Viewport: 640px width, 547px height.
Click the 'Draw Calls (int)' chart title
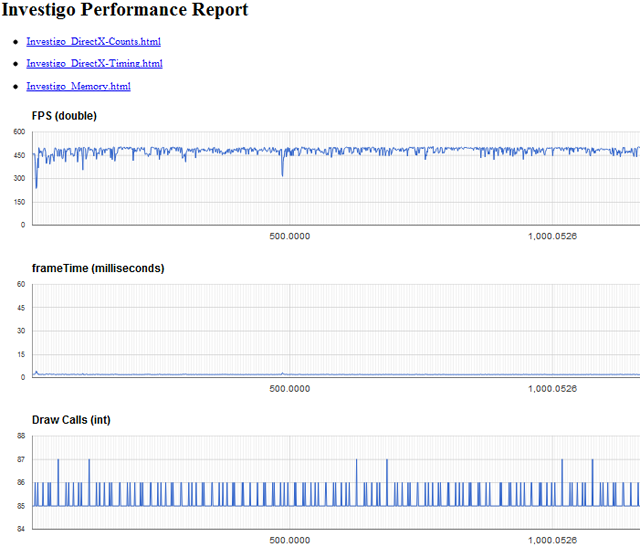71,420
